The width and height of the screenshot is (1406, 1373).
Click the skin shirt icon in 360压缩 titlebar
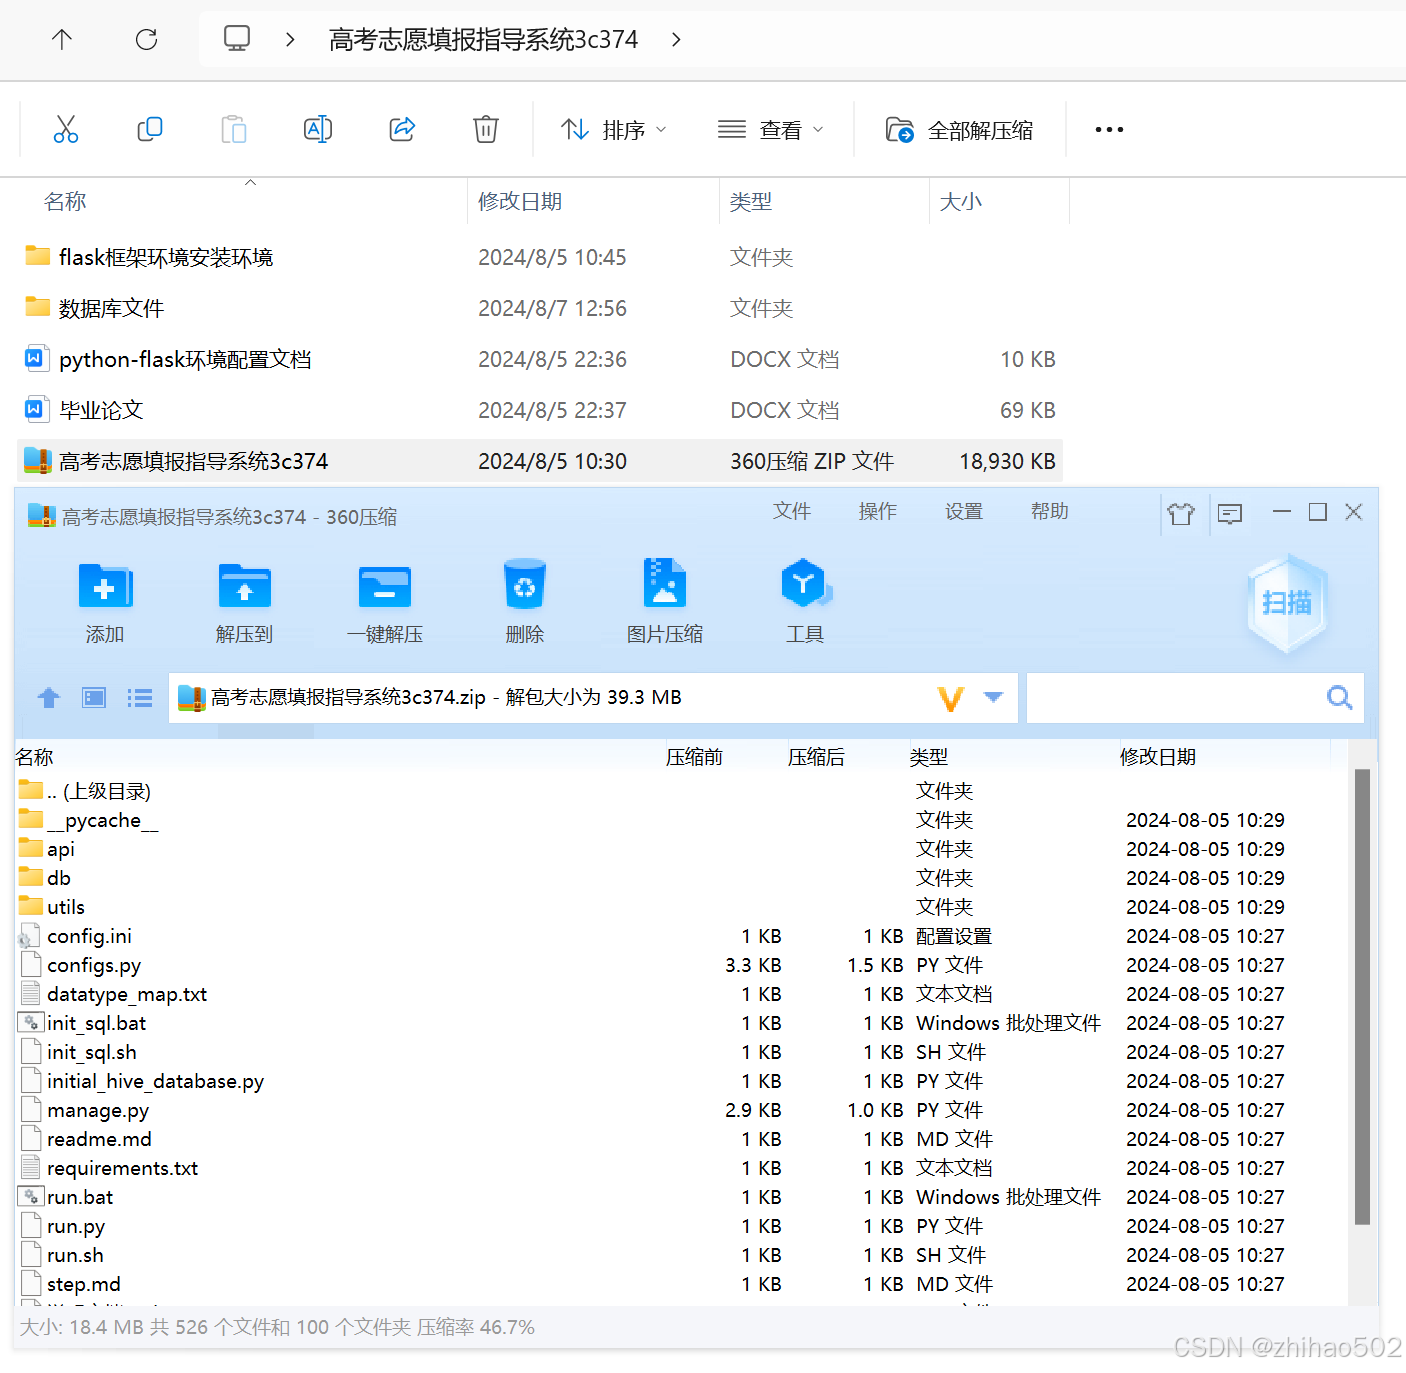(1181, 514)
